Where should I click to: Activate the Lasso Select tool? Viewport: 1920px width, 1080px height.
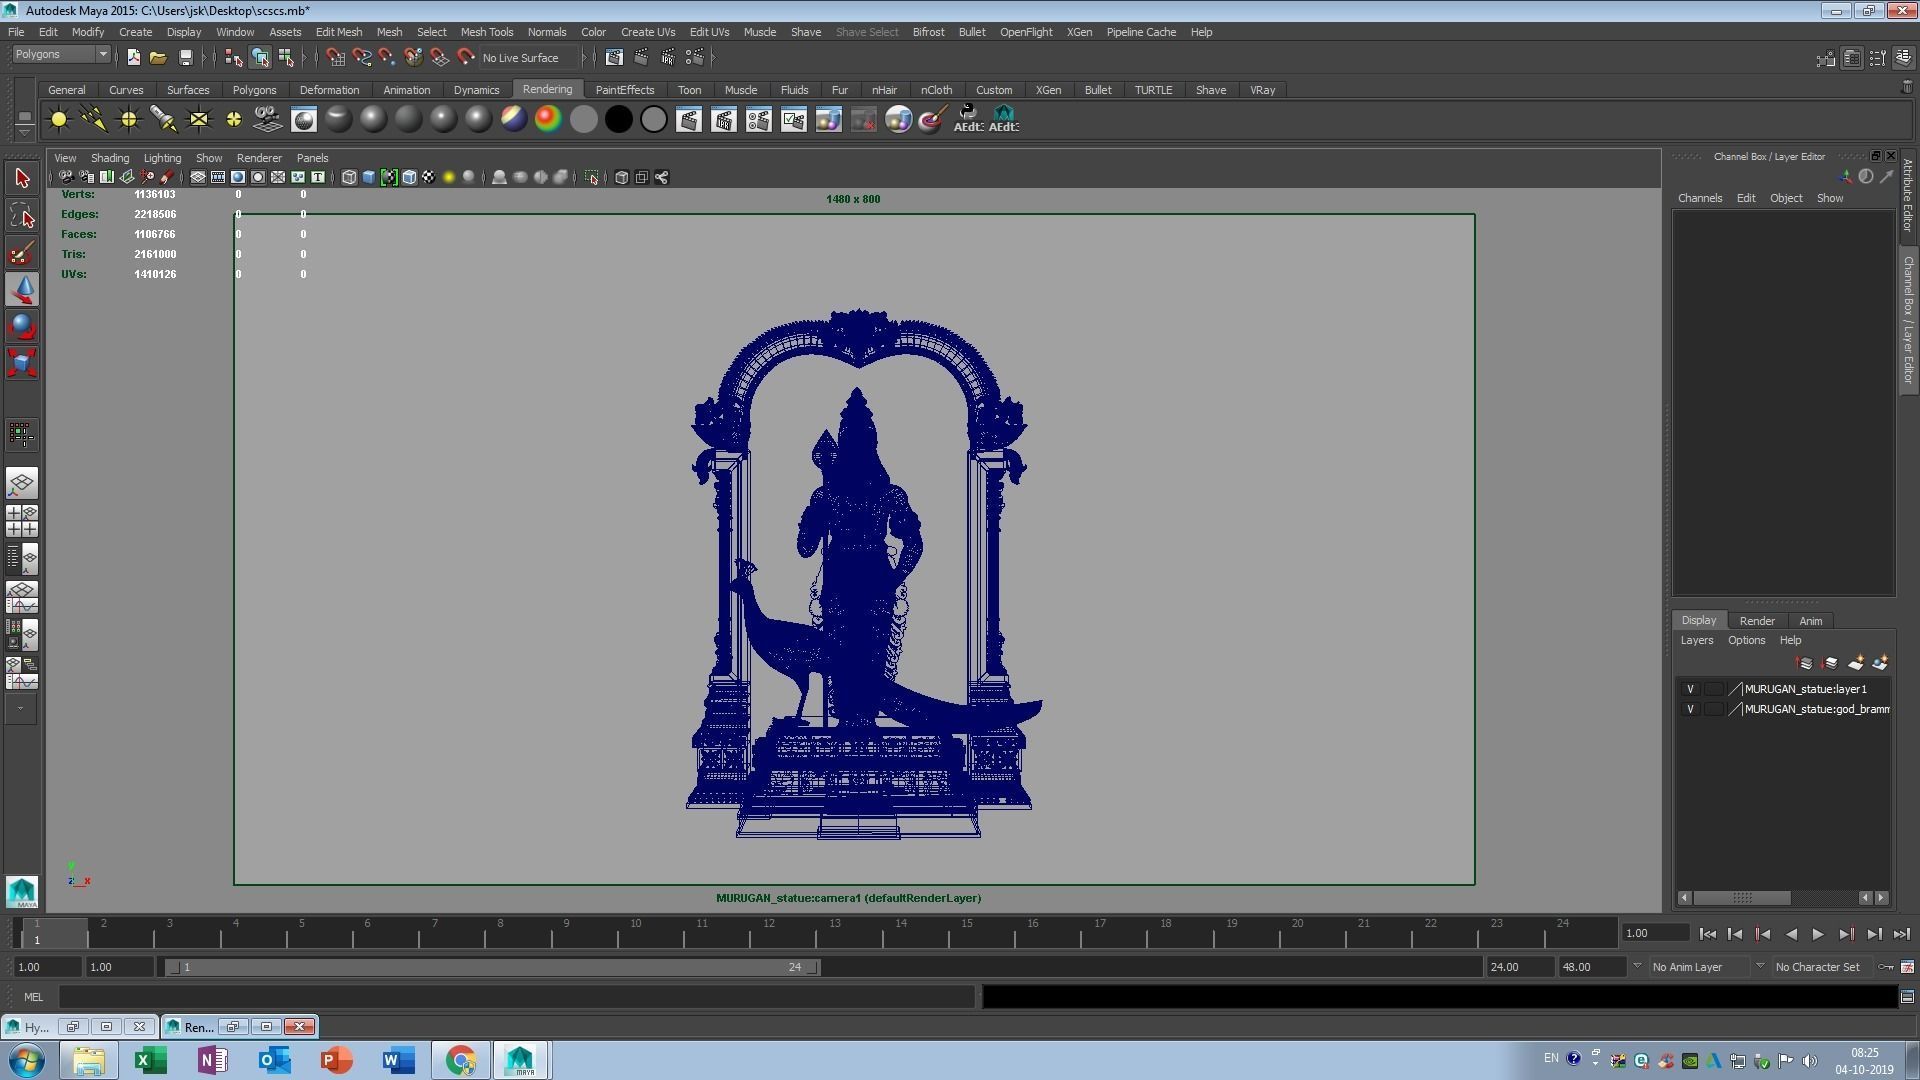point(22,216)
